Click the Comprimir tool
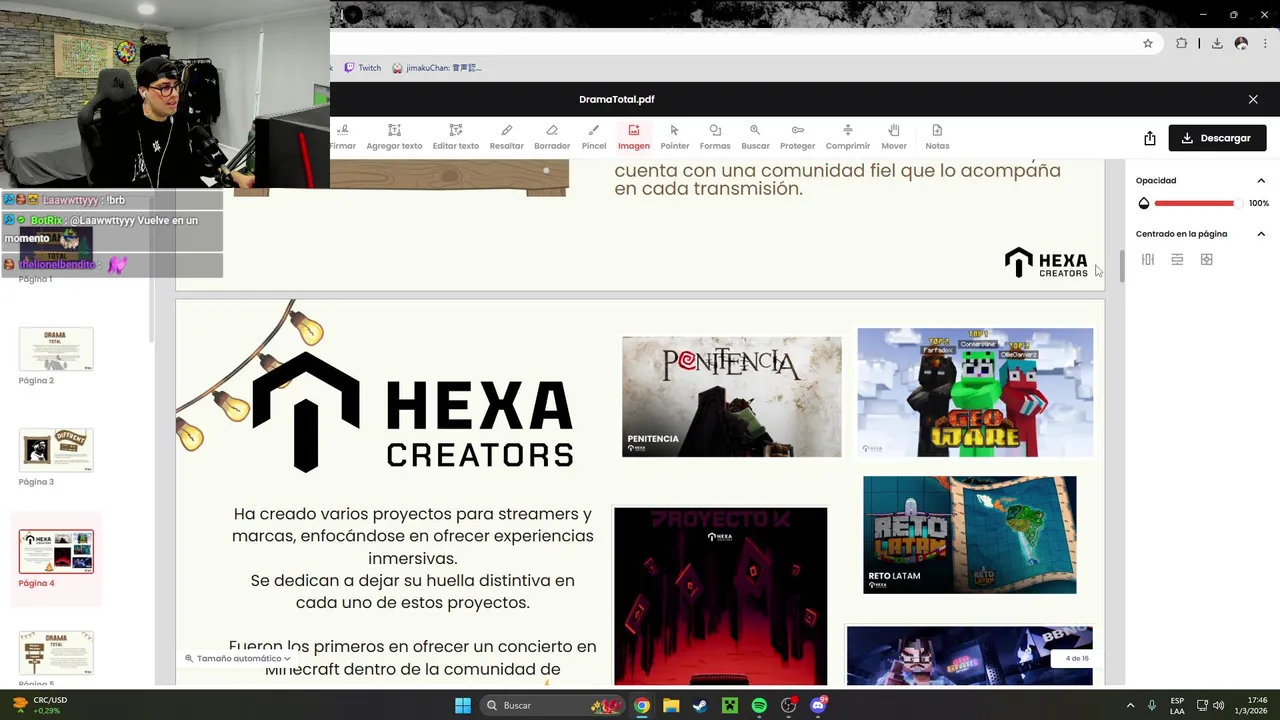Screen dimensions: 1280x720 (x=847, y=137)
